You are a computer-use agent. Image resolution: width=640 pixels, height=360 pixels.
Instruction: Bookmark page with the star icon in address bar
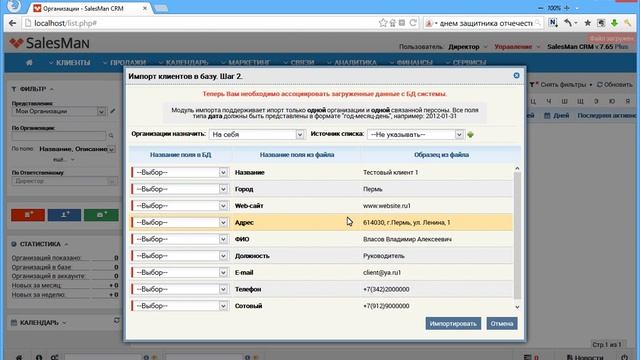pyautogui.click(x=382, y=23)
